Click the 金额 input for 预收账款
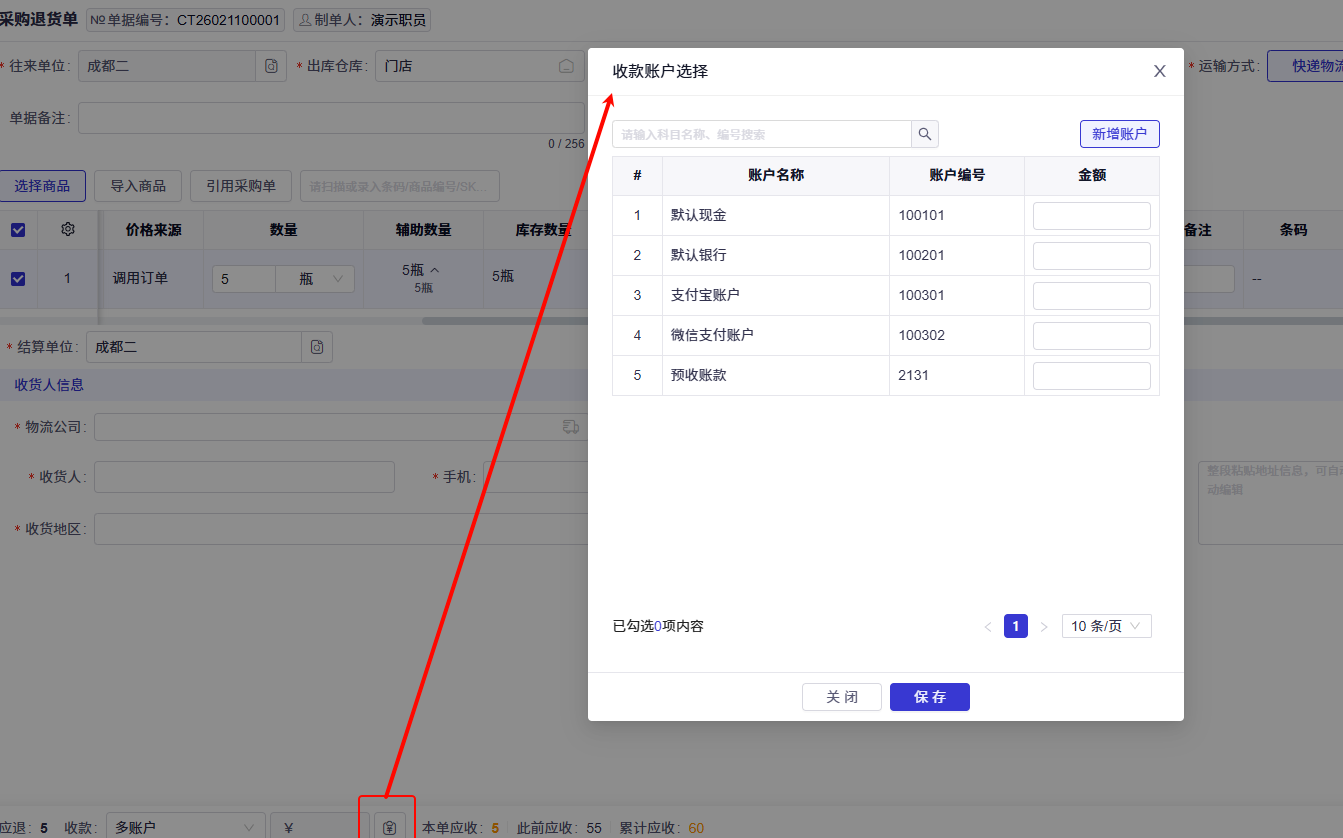The image size is (1343, 838). [x=1092, y=376]
